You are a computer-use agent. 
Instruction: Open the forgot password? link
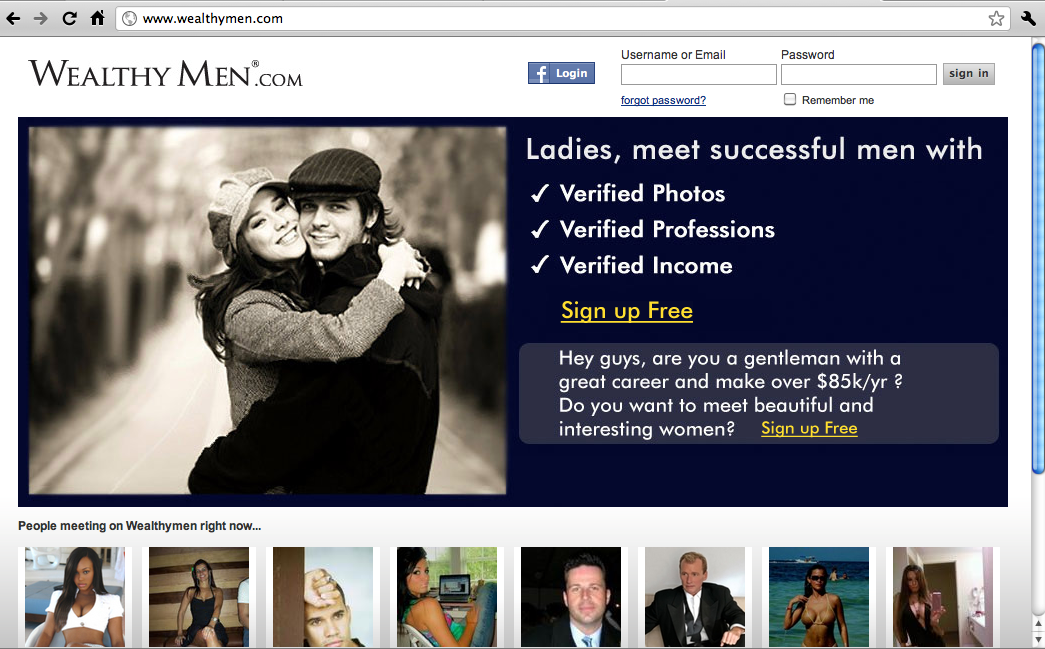[x=663, y=100]
